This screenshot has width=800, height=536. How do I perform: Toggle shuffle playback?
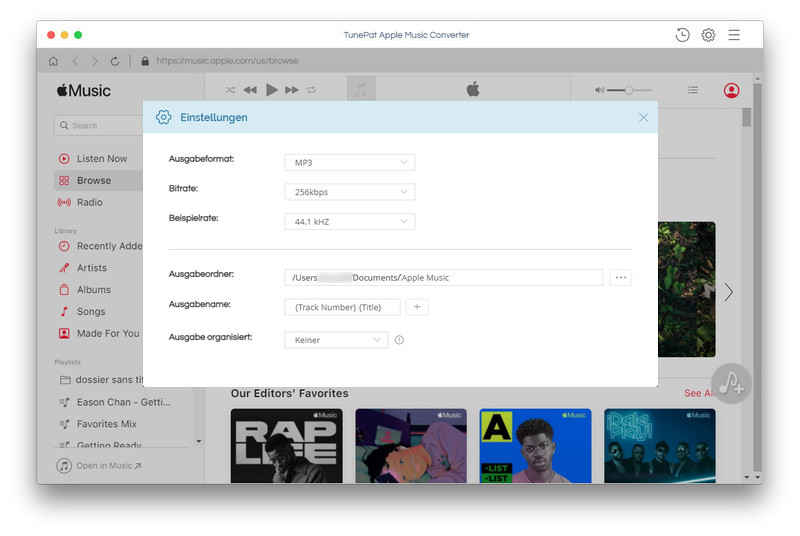coord(230,90)
